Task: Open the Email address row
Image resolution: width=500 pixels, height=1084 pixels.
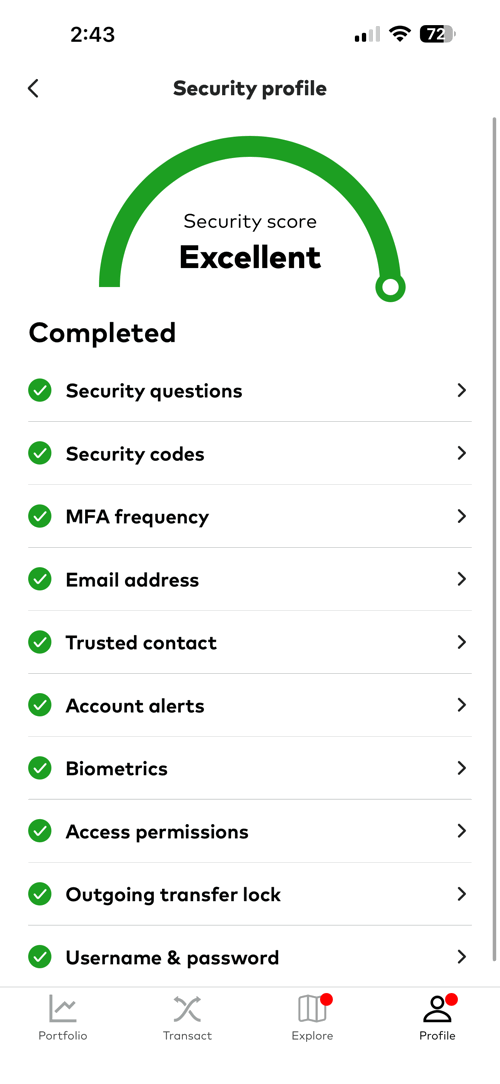Action: (x=250, y=579)
